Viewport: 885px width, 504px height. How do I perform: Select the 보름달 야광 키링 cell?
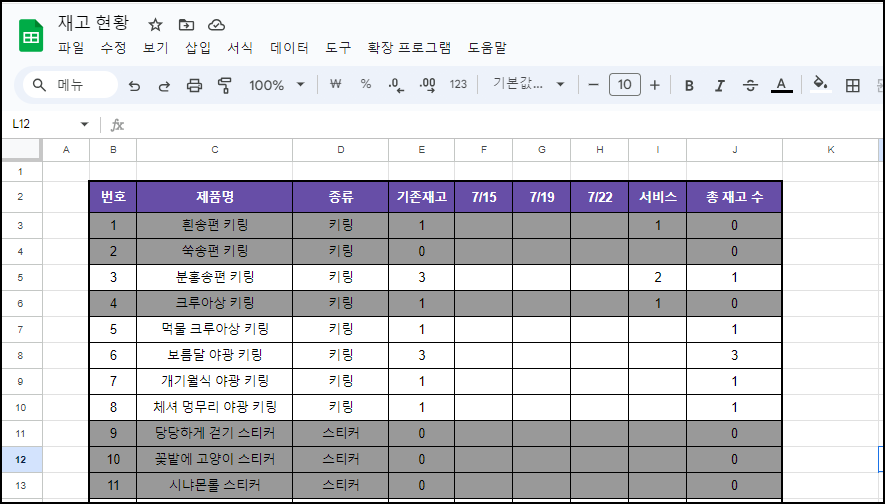click(x=214, y=356)
